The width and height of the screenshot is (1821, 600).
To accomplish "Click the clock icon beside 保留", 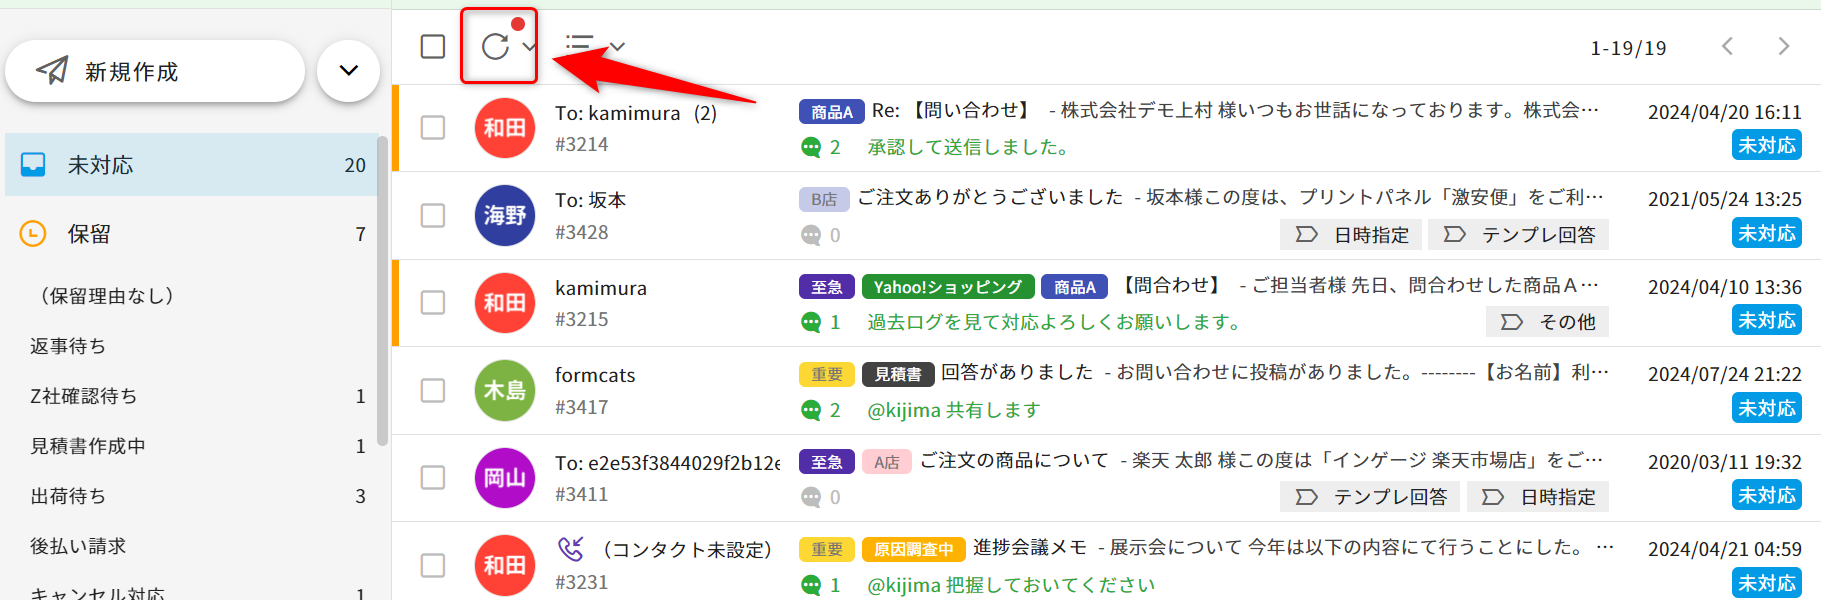I will click(x=33, y=234).
